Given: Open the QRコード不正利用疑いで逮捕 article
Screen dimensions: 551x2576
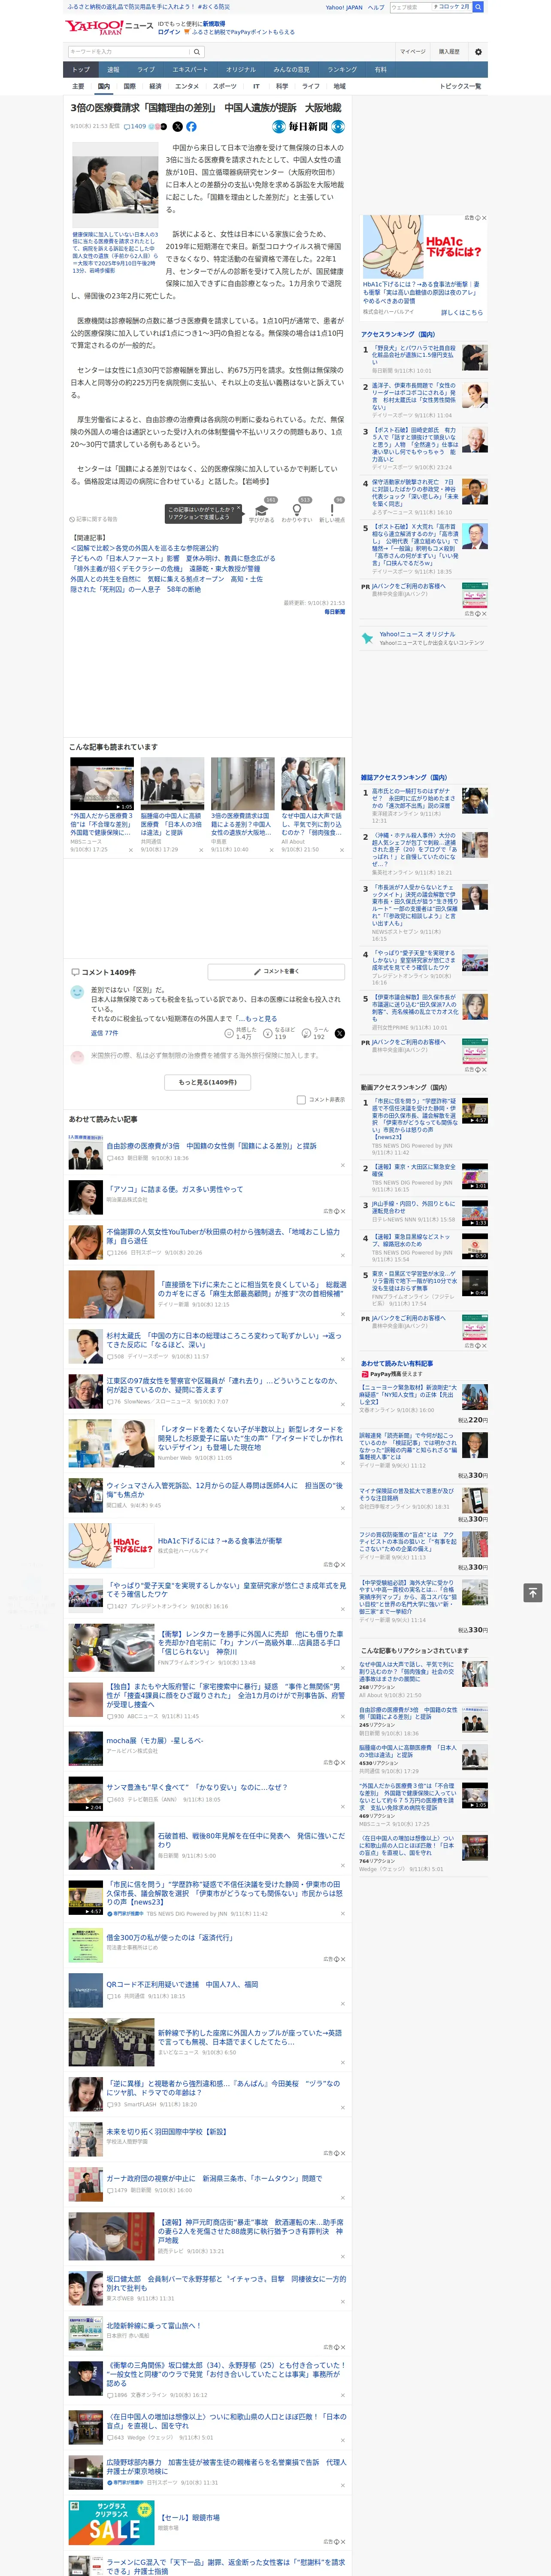Looking at the screenshot, I should point(182,1984).
